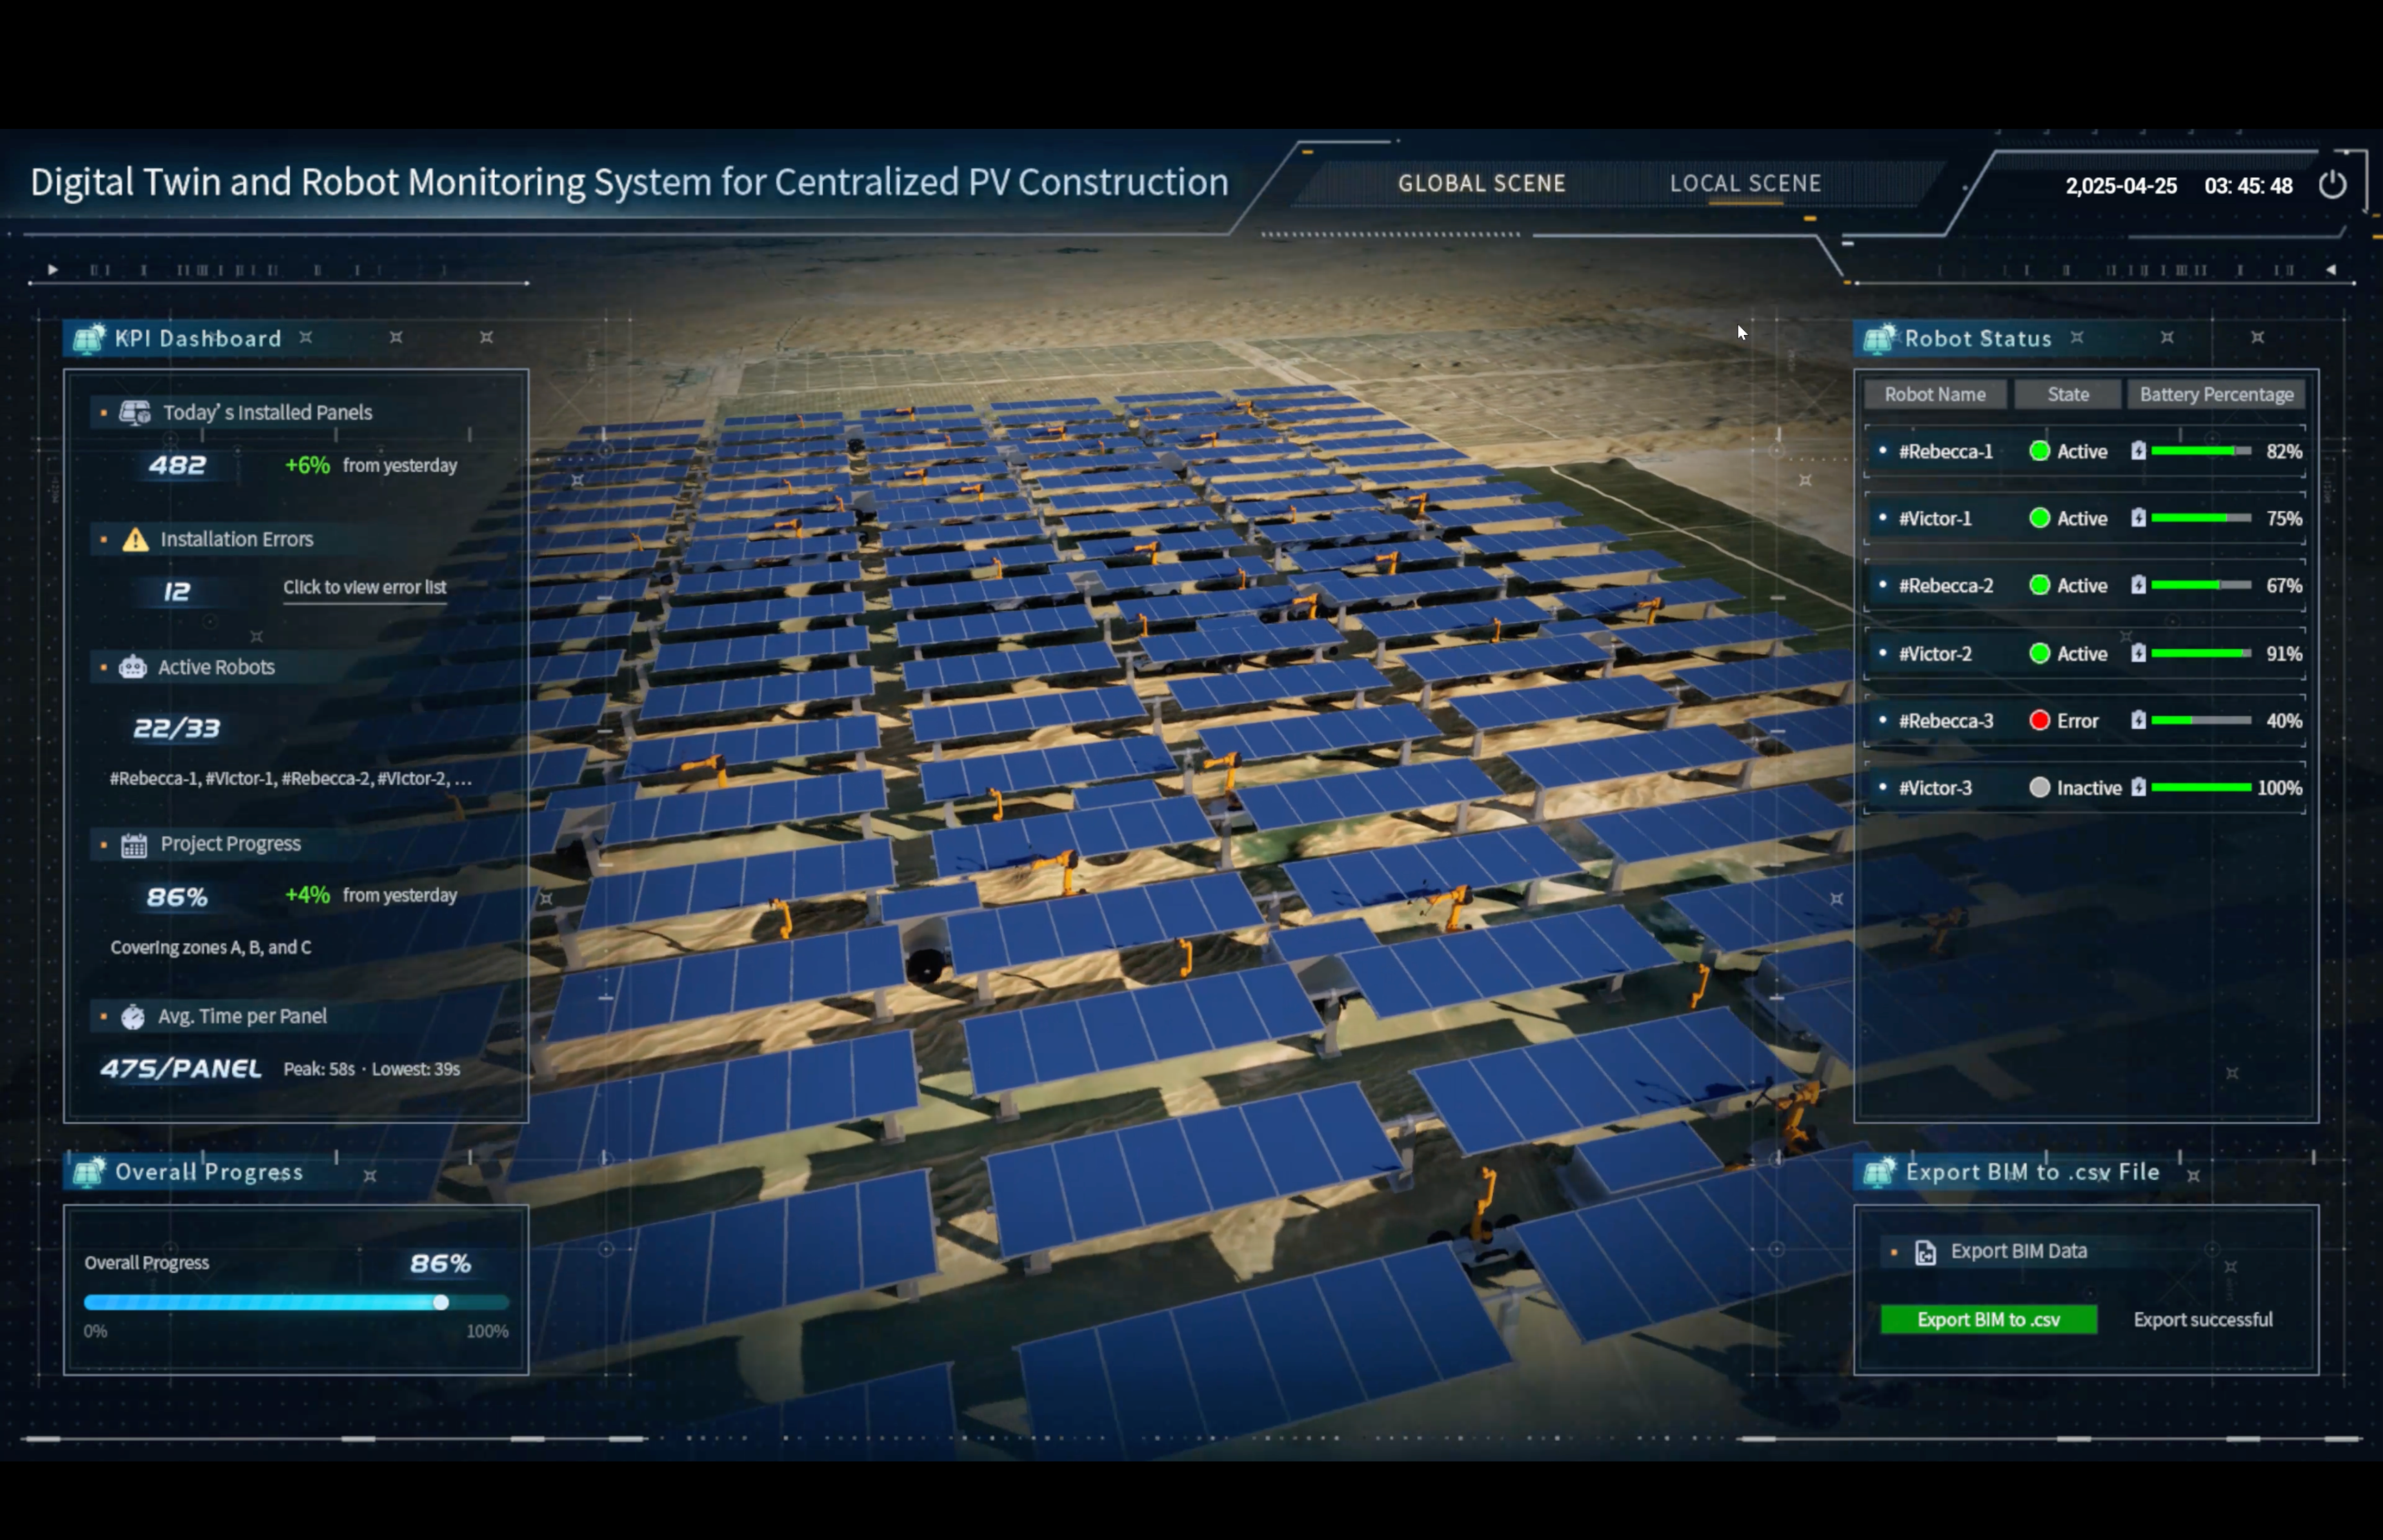Click the power icon in the top right
Viewport: 2383px width, 1540px height.
click(x=2331, y=185)
